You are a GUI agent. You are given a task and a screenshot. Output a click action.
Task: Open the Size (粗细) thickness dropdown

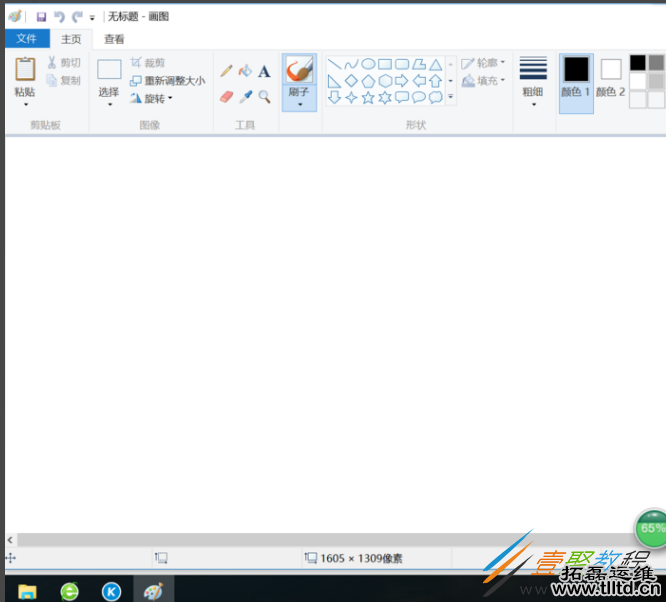click(533, 78)
